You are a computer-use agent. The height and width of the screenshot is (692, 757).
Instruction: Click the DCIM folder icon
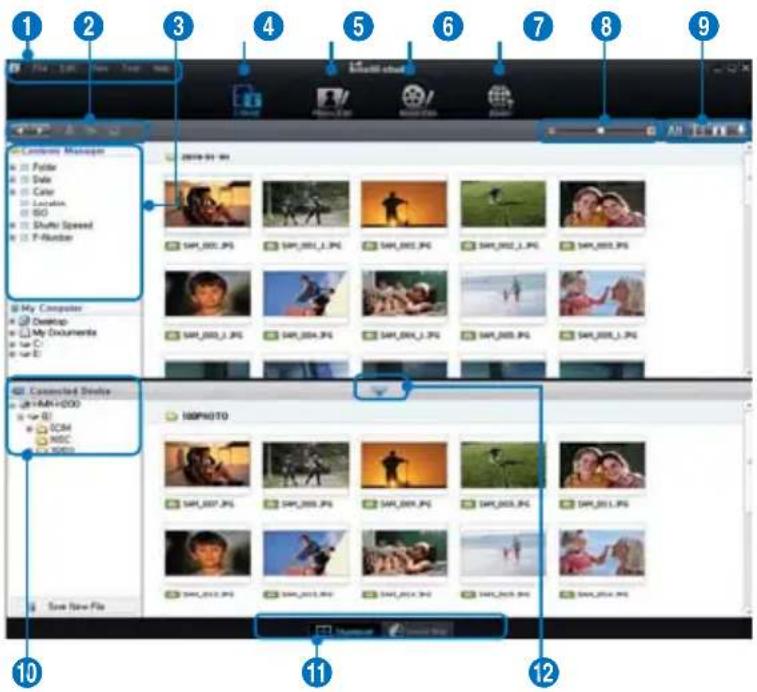pos(42,428)
